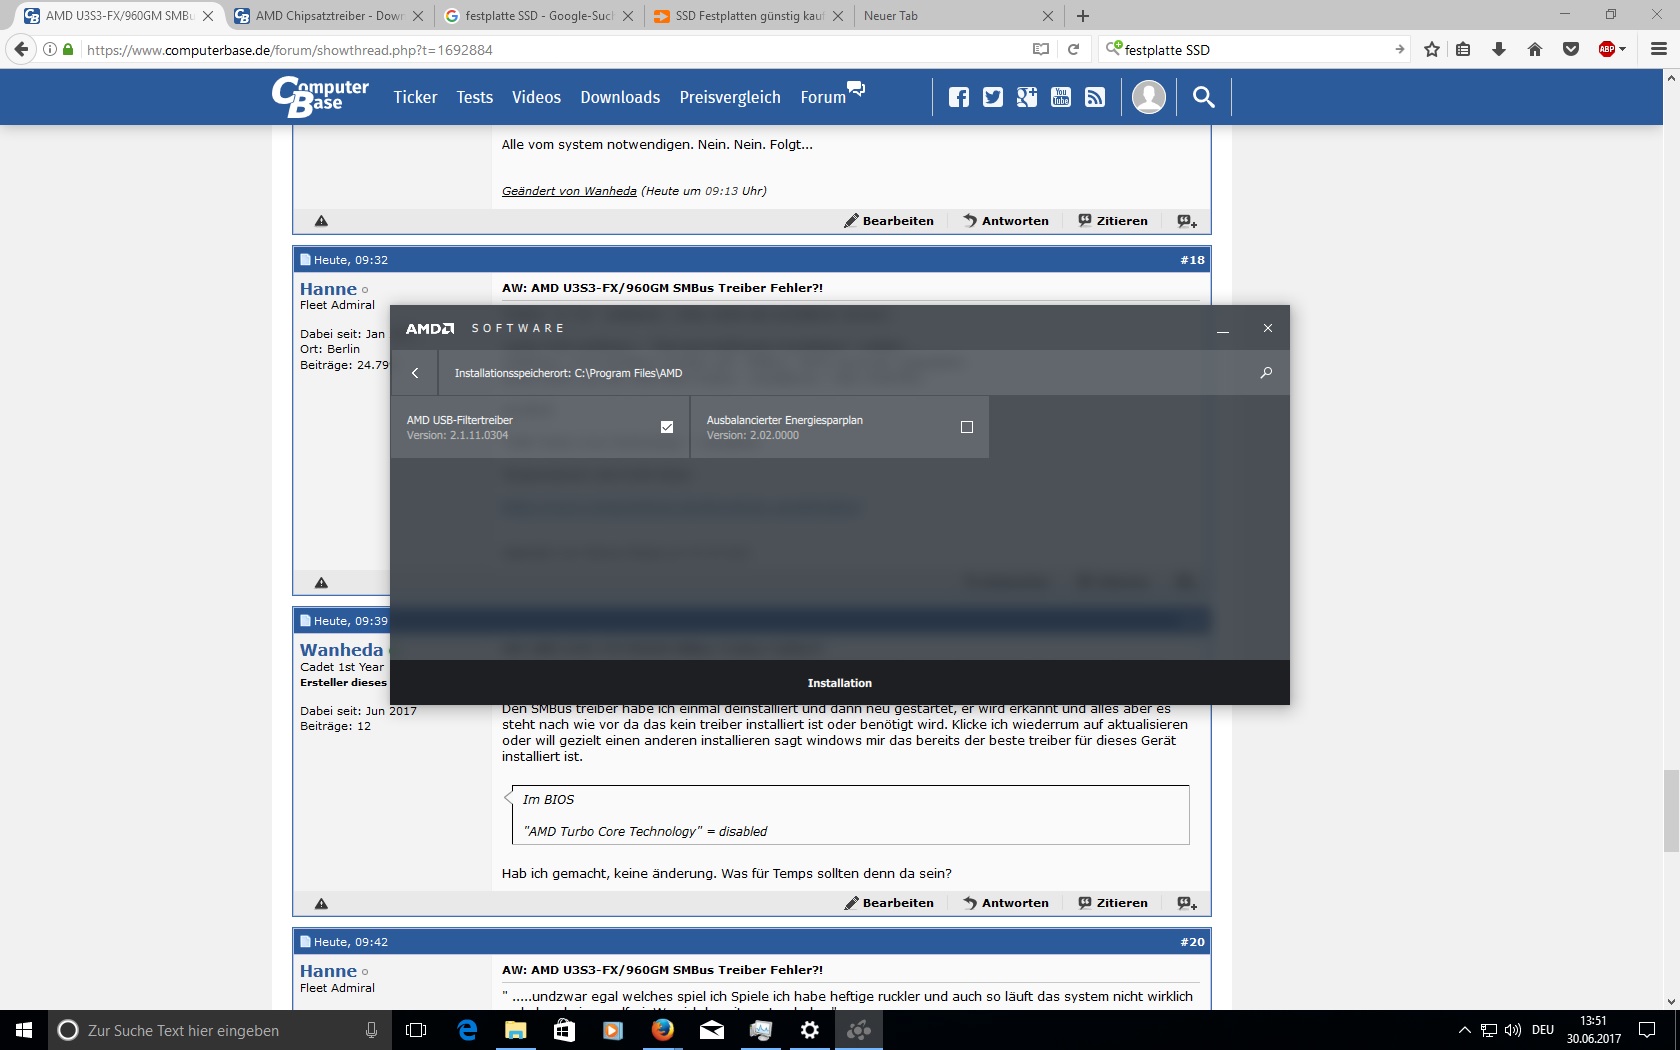
Task: Check the Ausbalancierter Energiesparplan checkbox
Action: tap(966, 427)
